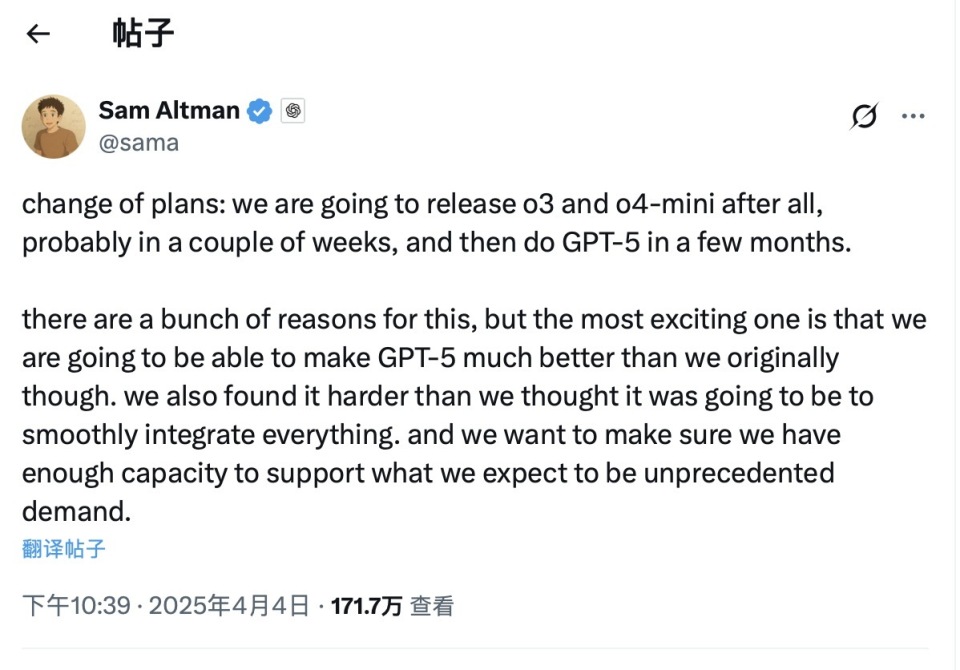The width and height of the screenshot is (960, 670).
Task: Open the three-dot more options menu
Action: pyautogui.click(x=913, y=116)
